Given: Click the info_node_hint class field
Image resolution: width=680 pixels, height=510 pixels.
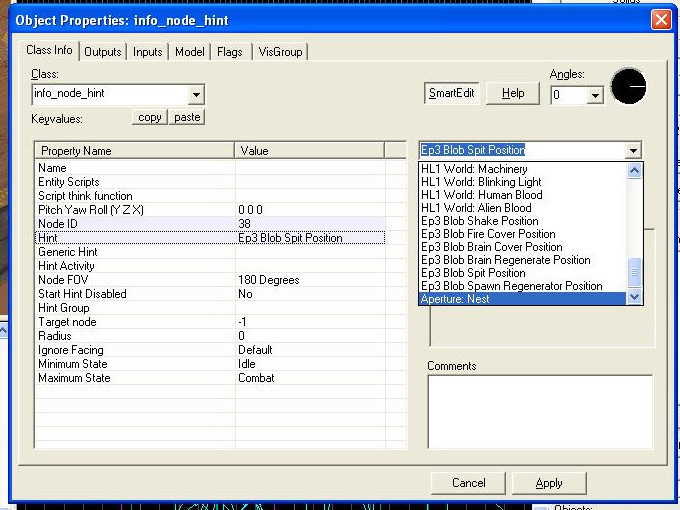Looking at the screenshot, I should pyautogui.click(x=110, y=94).
